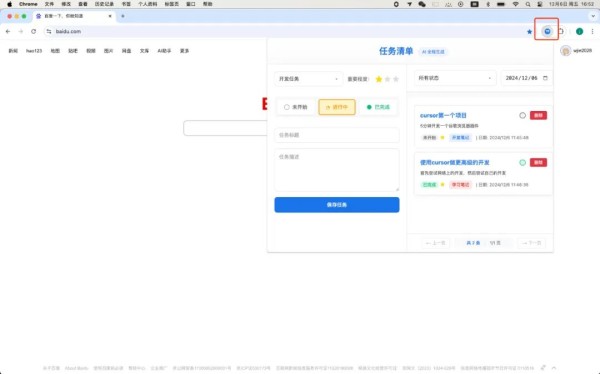
Task: Toggle completion circle for cursor第一个项目
Action: (x=522, y=115)
